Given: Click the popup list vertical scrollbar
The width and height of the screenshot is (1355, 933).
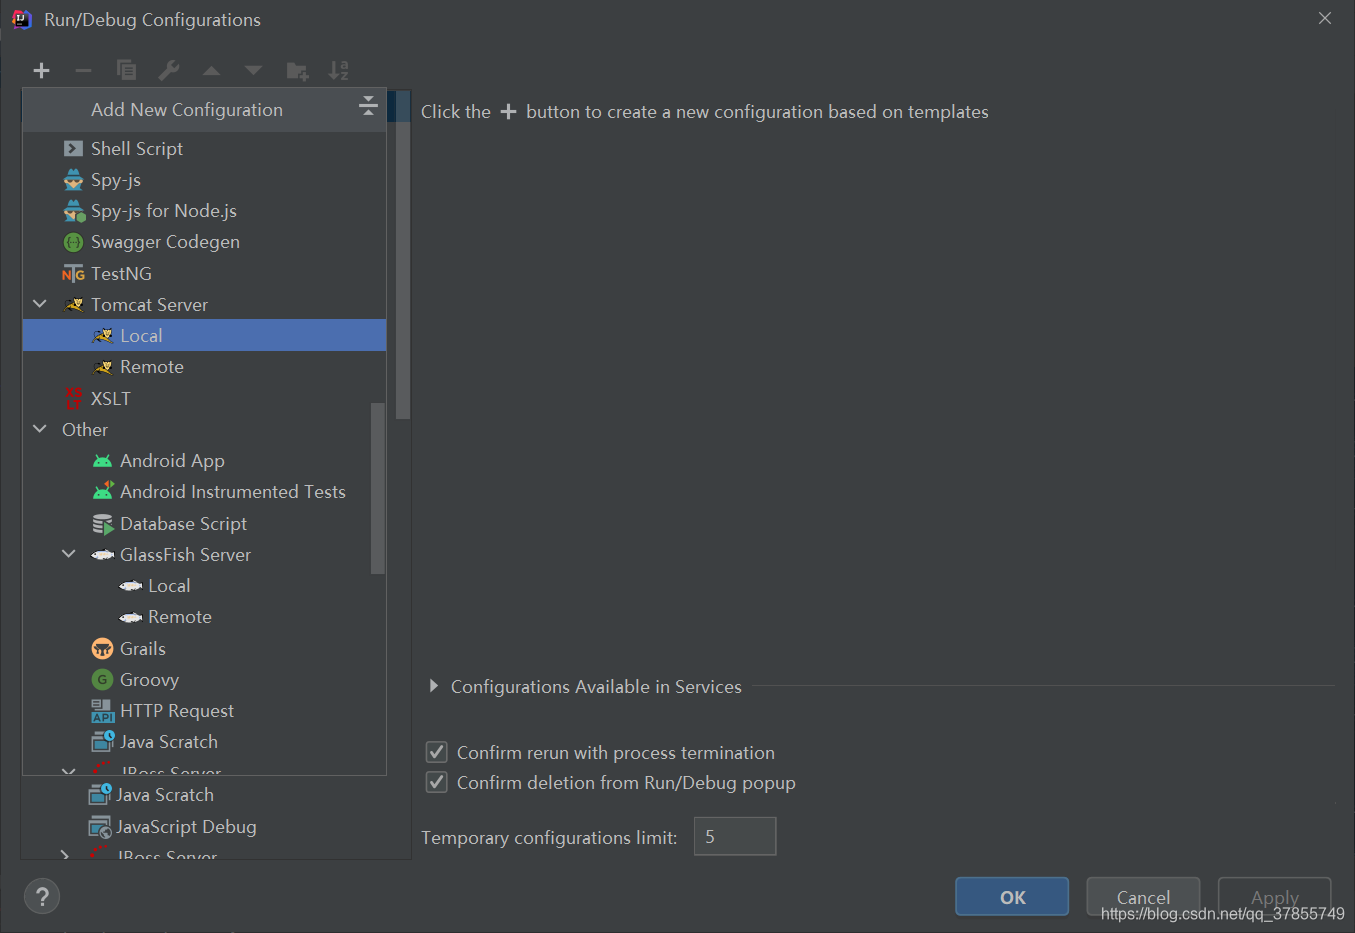Looking at the screenshot, I should pos(378,488).
